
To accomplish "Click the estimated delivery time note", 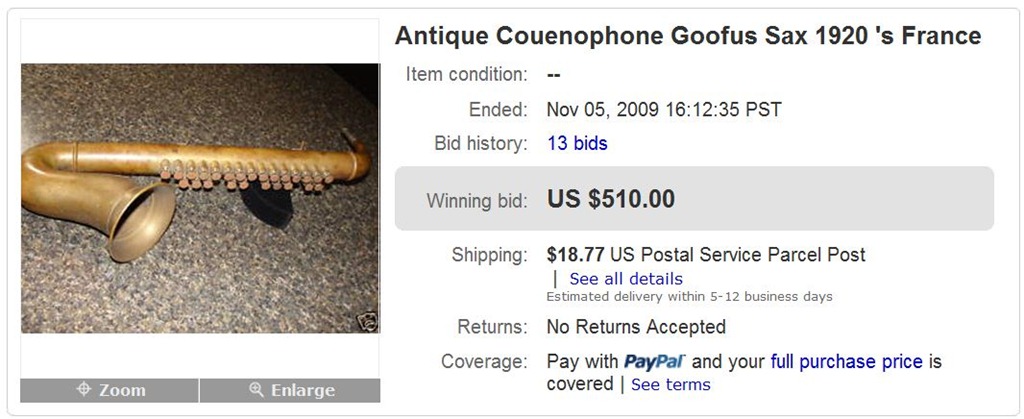I will [689, 297].
